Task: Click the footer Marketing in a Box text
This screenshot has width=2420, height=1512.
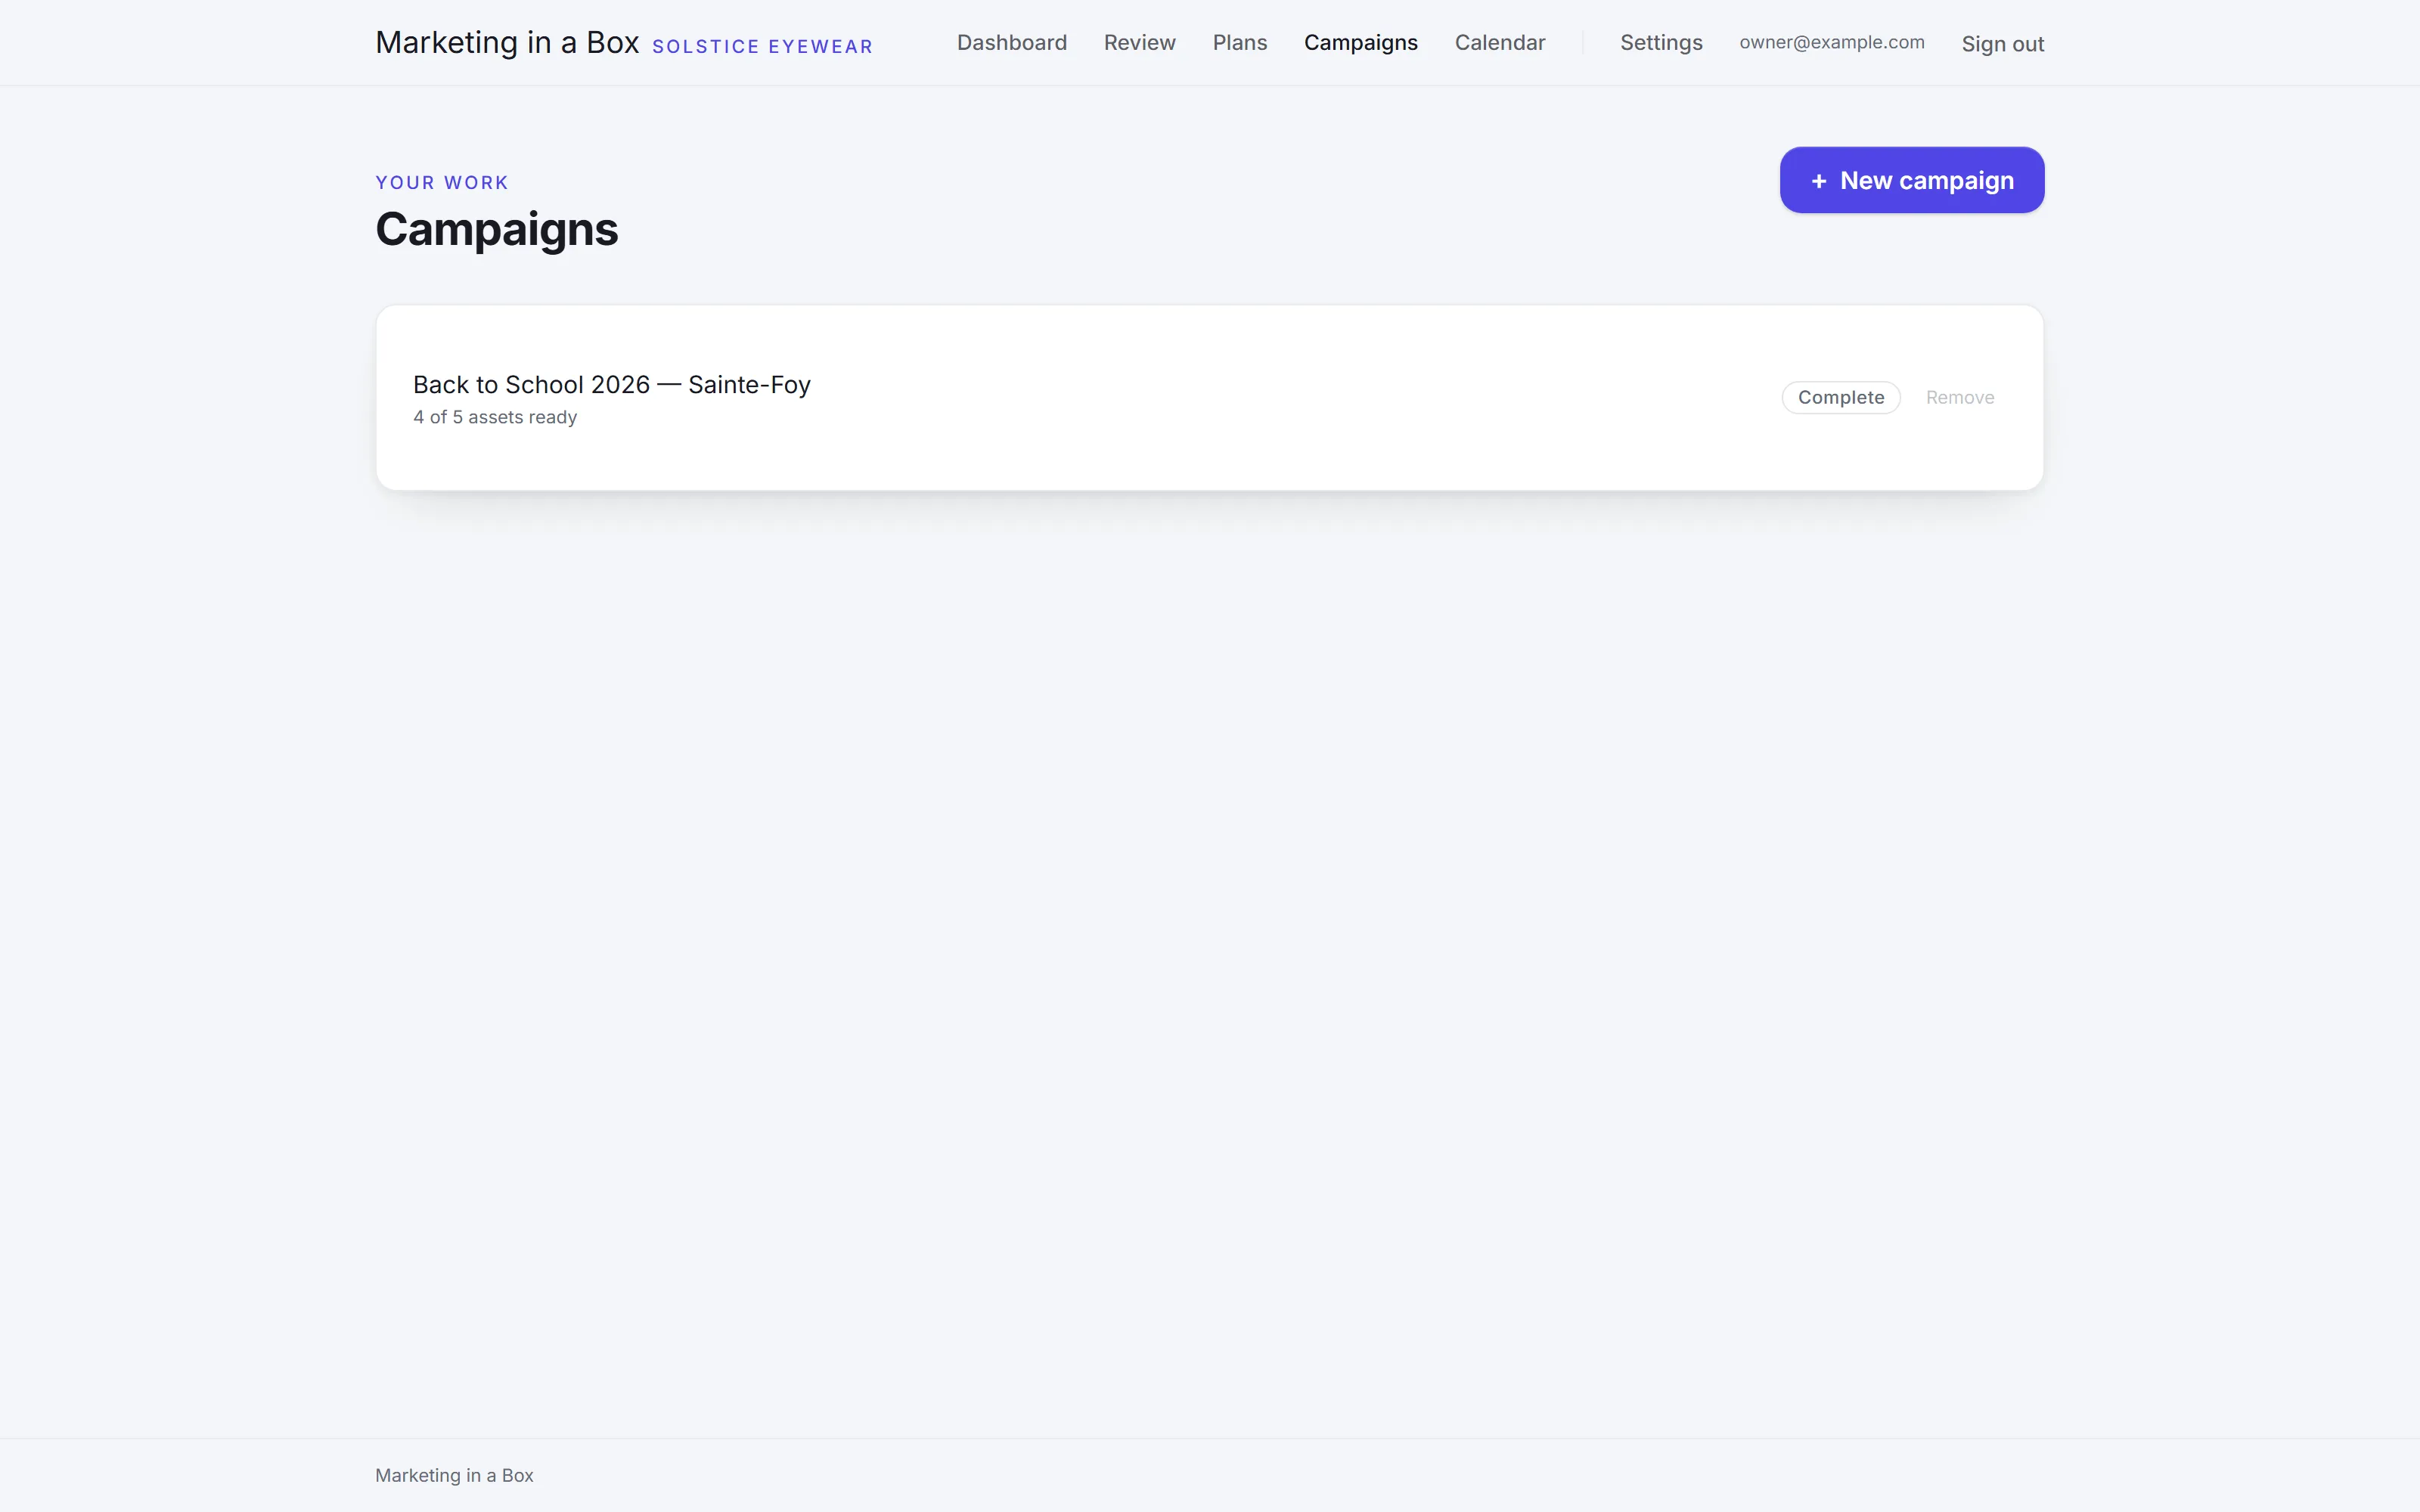Action: point(454,1475)
